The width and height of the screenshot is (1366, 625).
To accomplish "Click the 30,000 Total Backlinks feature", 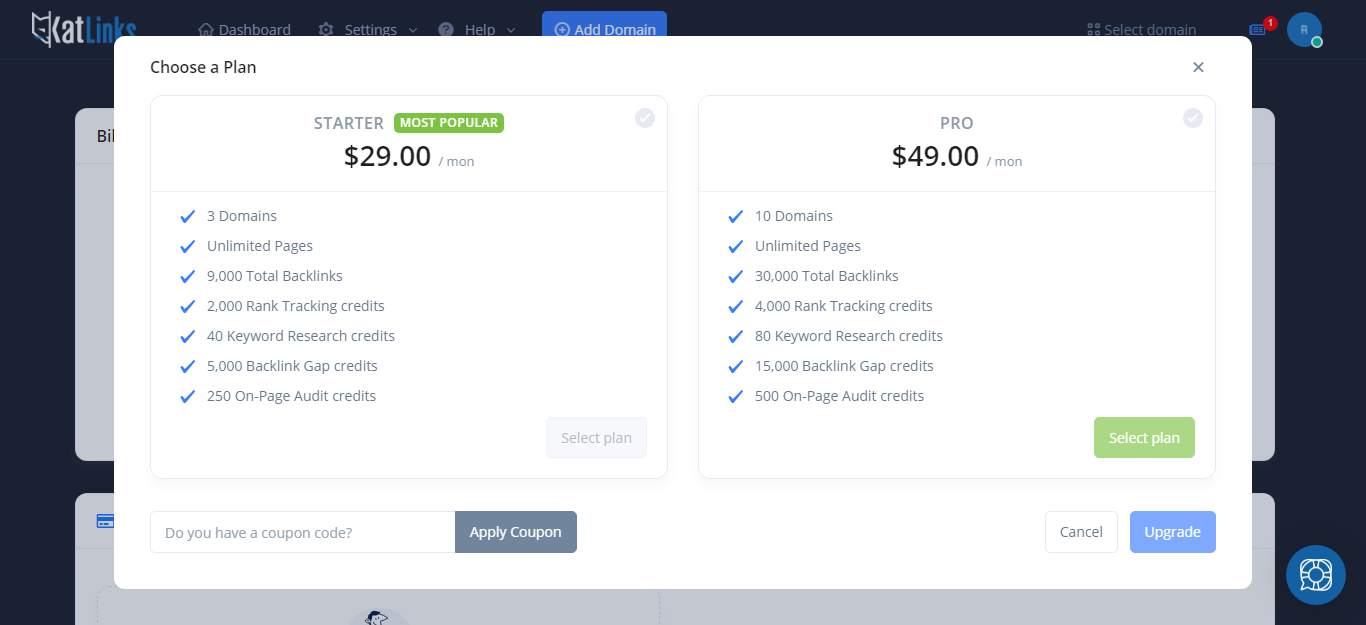I will (827, 276).
